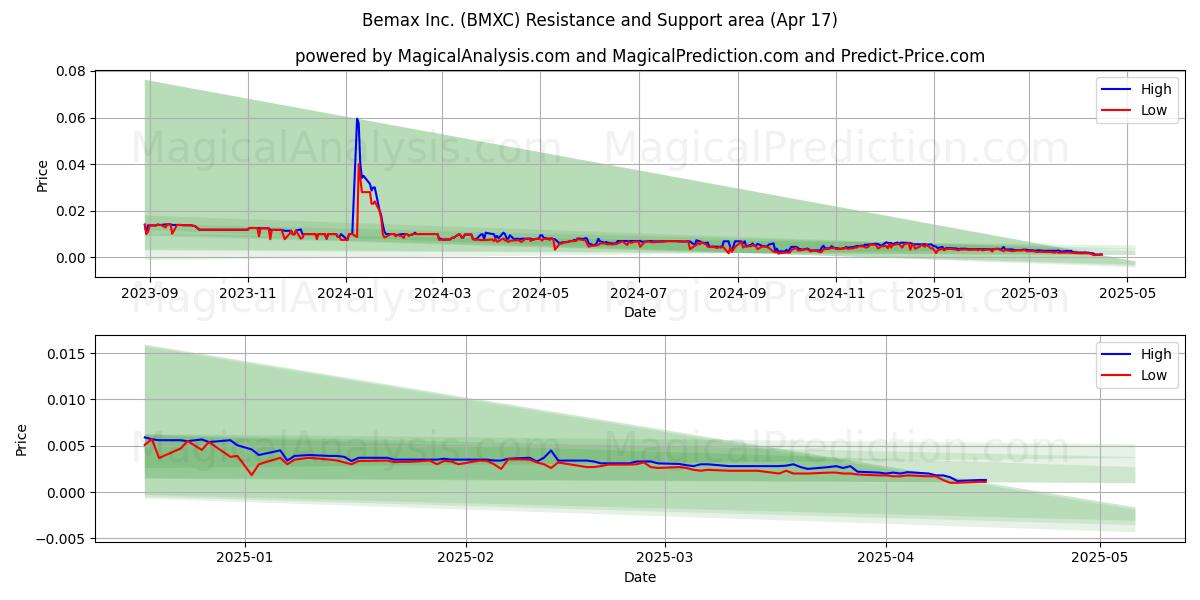This screenshot has height=600, width=1200.
Task: Click the chart title 'Bemax Inc. (BMXC) Resistance and Support area'
Action: point(598,20)
